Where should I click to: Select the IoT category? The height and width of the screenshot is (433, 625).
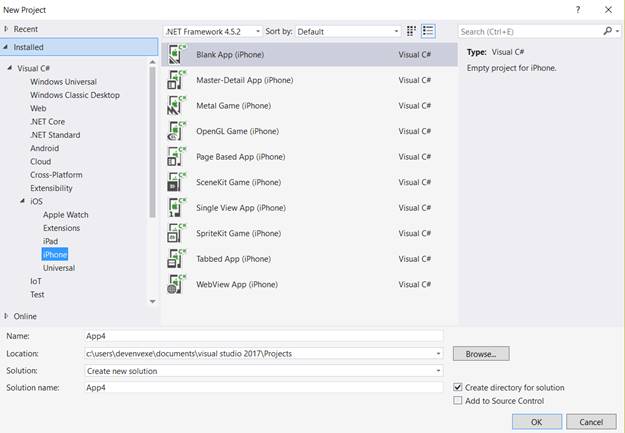[35, 281]
